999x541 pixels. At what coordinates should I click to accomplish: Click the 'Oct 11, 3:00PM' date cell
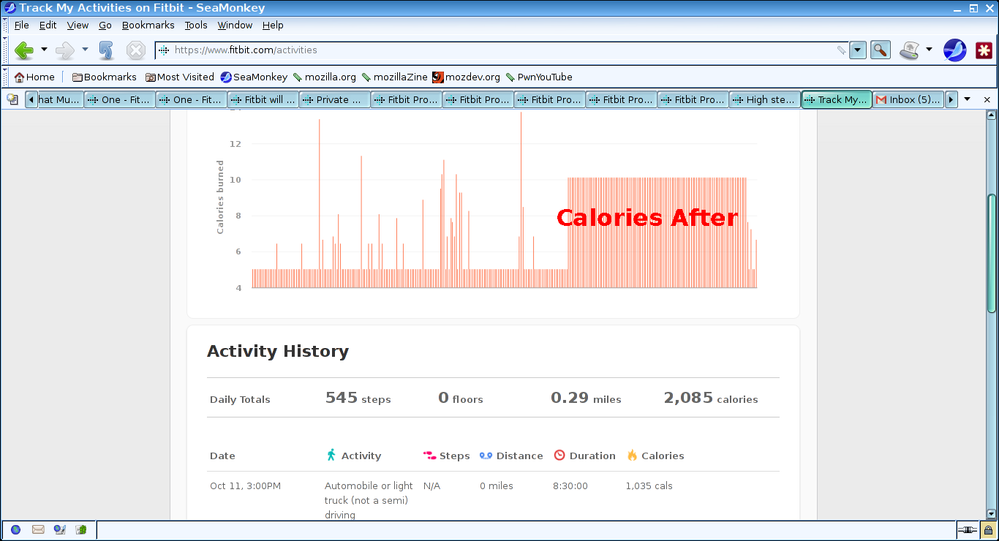(245, 486)
